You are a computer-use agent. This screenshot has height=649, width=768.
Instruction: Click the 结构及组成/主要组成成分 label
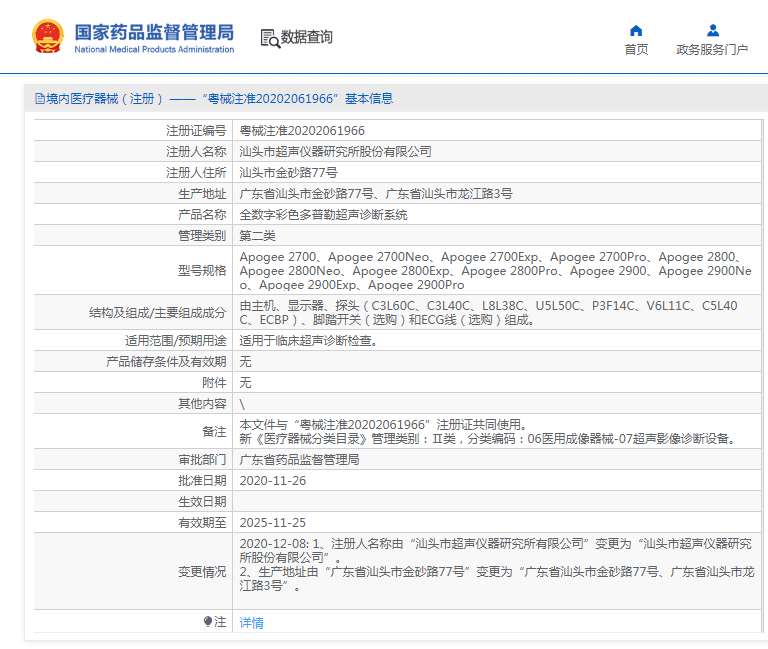[x=157, y=313]
